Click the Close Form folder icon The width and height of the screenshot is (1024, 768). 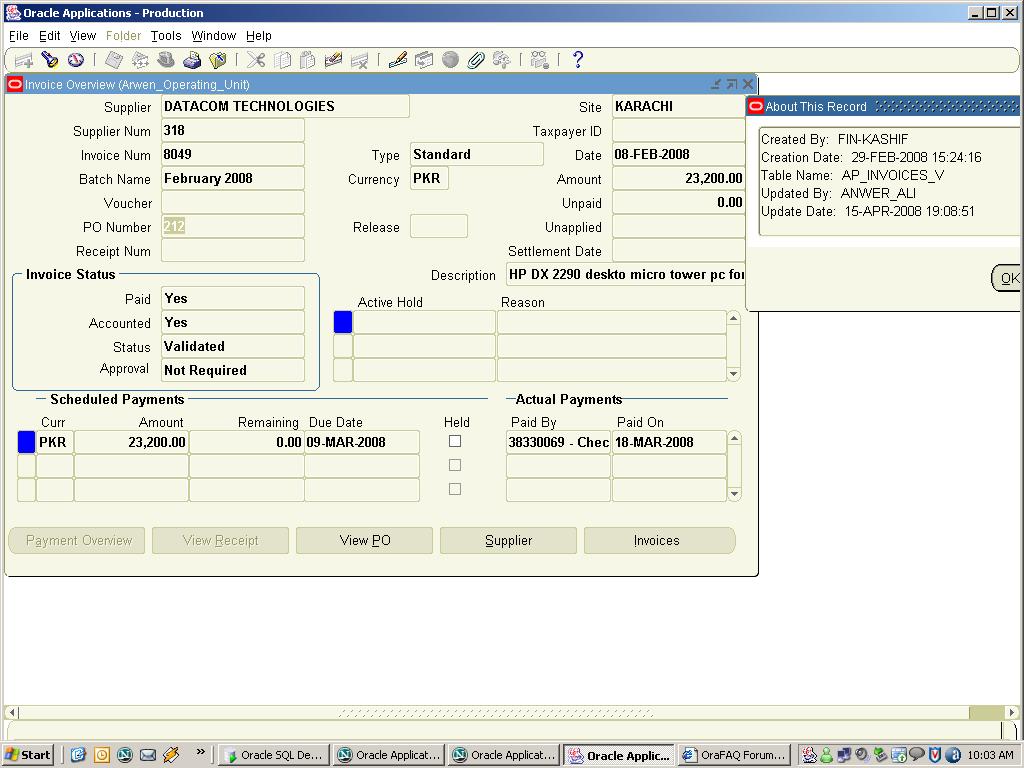pyautogui.click(x=217, y=61)
